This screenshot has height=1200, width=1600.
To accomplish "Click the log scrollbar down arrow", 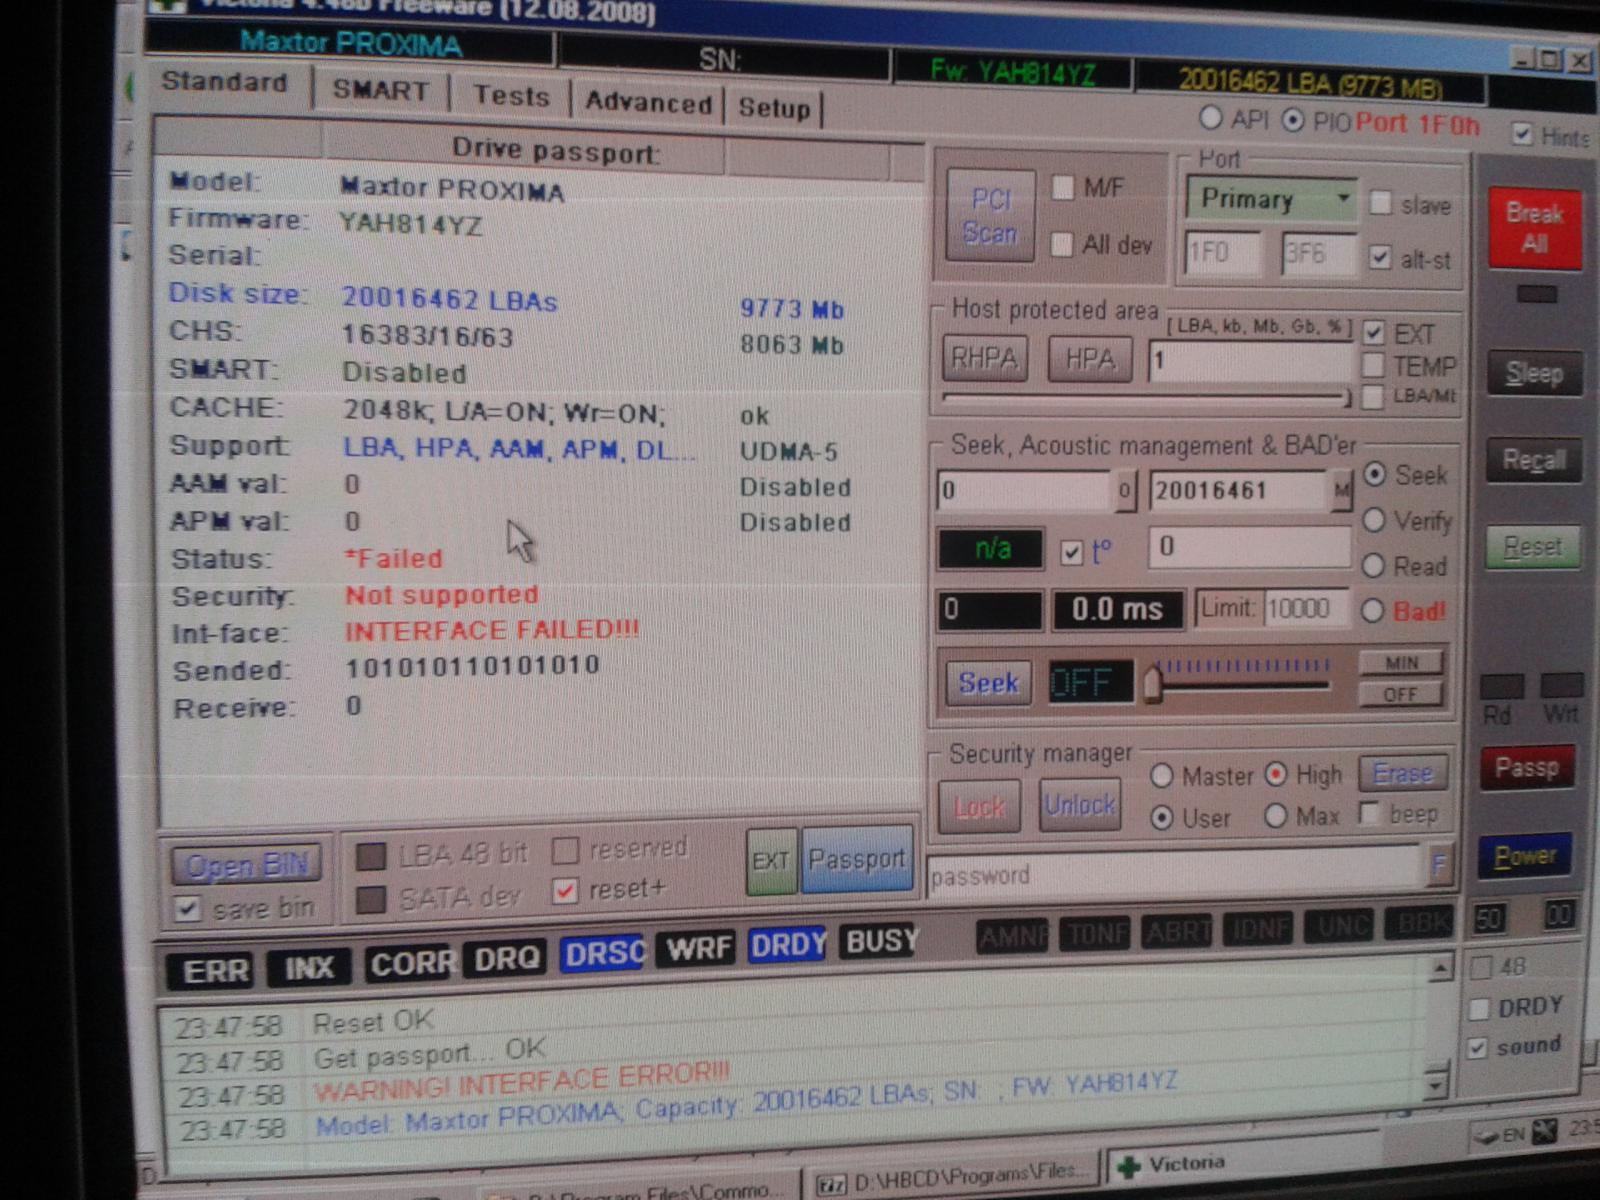I will [1437, 1085].
